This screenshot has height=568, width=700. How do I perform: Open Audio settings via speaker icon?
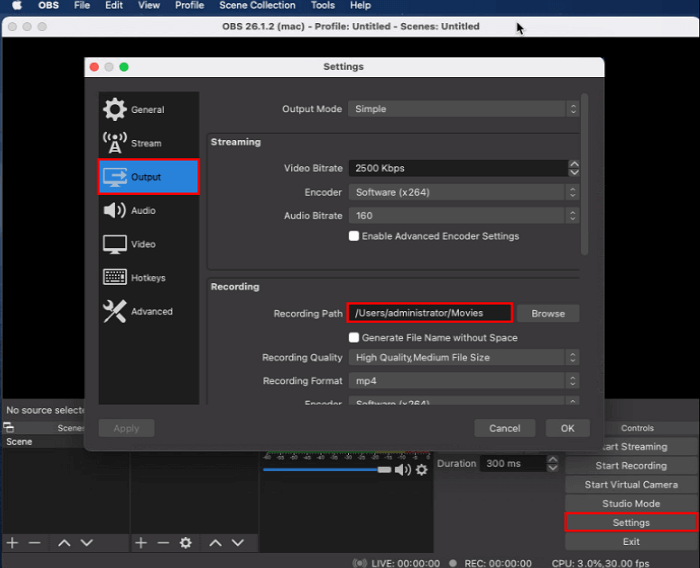coord(115,211)
